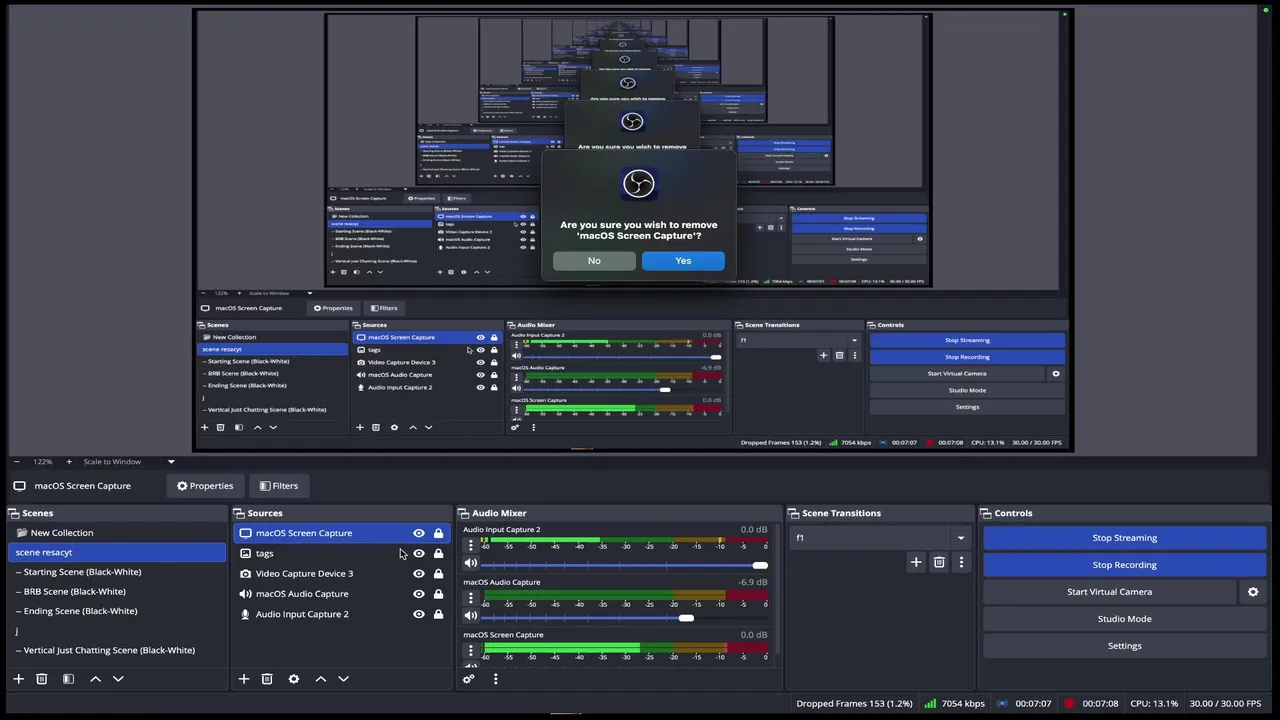Image resolution: width=1280 pixels, height=720 pixels.
Task: Open options dots for macOS Audio Capture
Action: pos(470,598)
